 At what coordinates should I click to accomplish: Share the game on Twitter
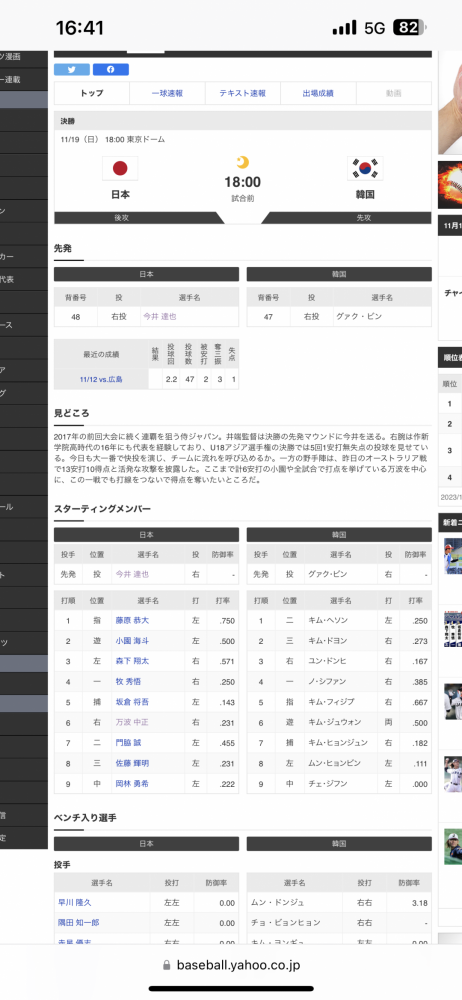point(71,70)
